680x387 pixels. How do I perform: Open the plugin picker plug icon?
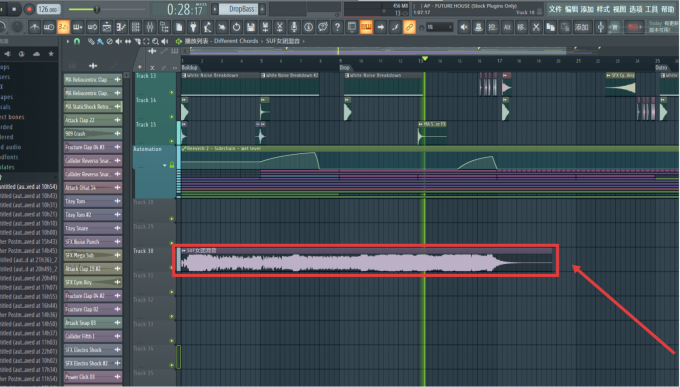click(x=193, y=27)
